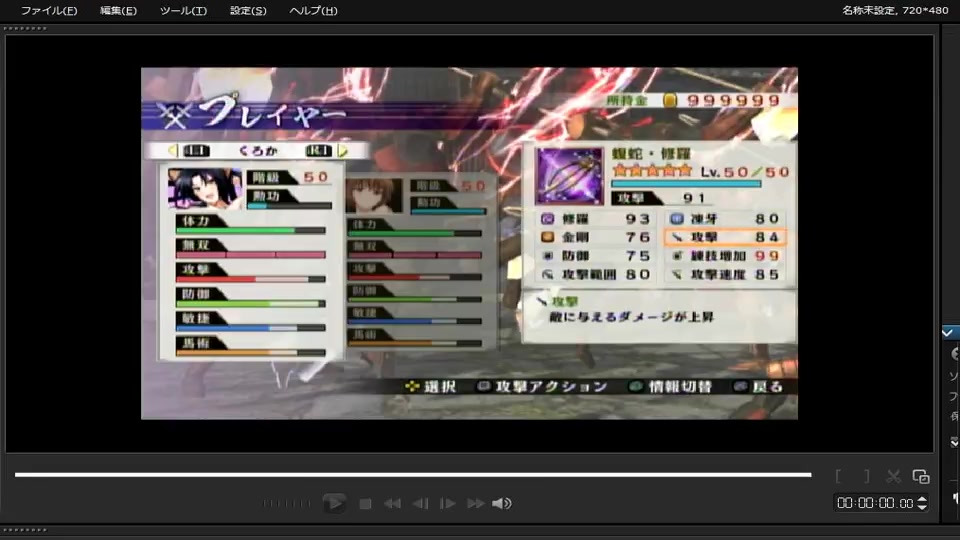Click the 攻撃速度 85 stat in preview
The height and width of the screenshot is (540, 960).
click(x=725, y=275)
